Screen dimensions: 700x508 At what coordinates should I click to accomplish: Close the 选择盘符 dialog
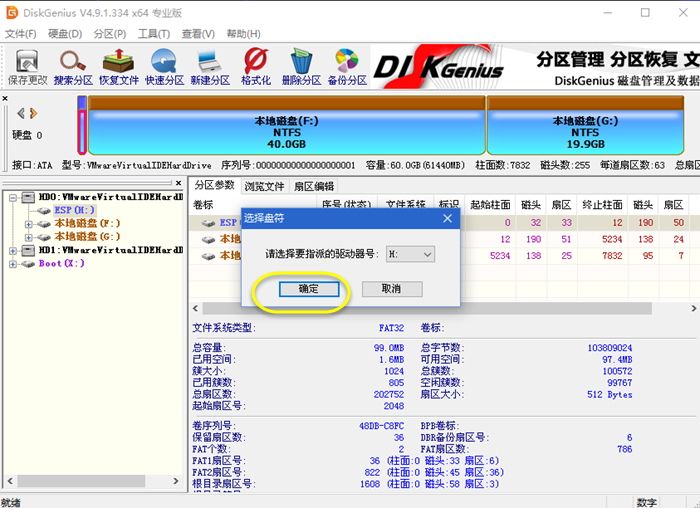point(447,218)
